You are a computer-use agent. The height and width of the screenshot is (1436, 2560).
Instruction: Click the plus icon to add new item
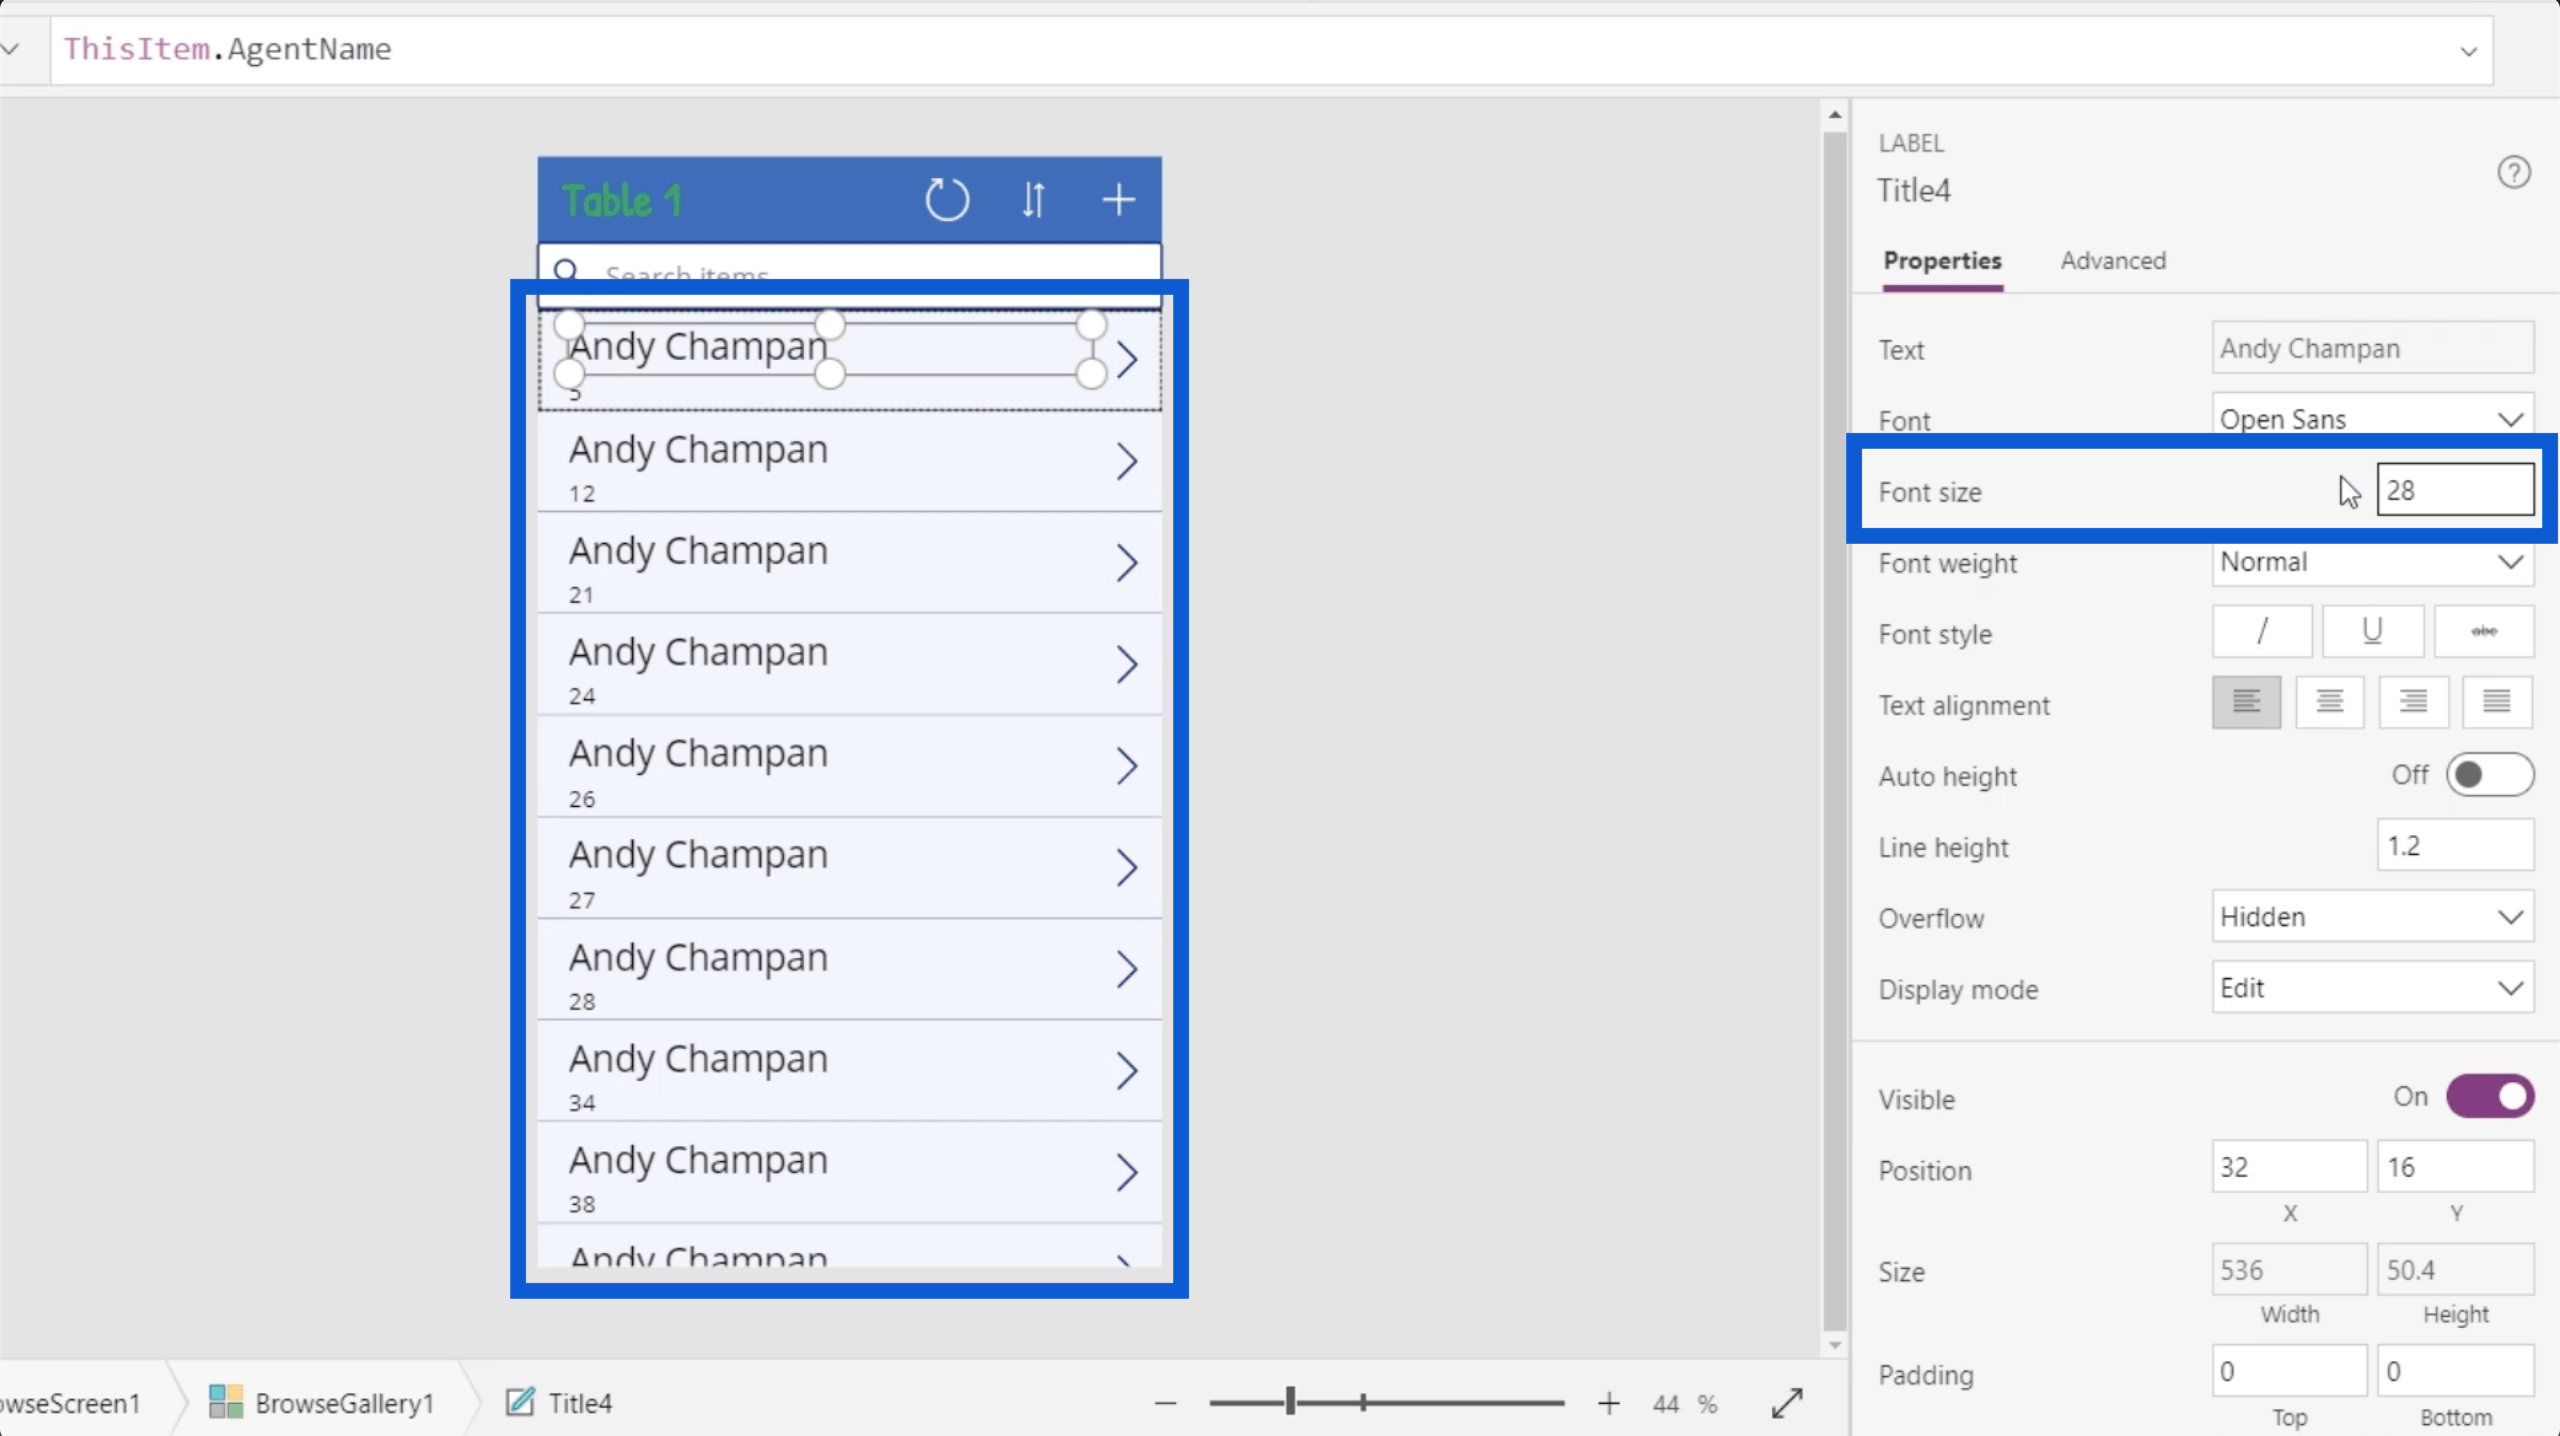pos(1118,200)
